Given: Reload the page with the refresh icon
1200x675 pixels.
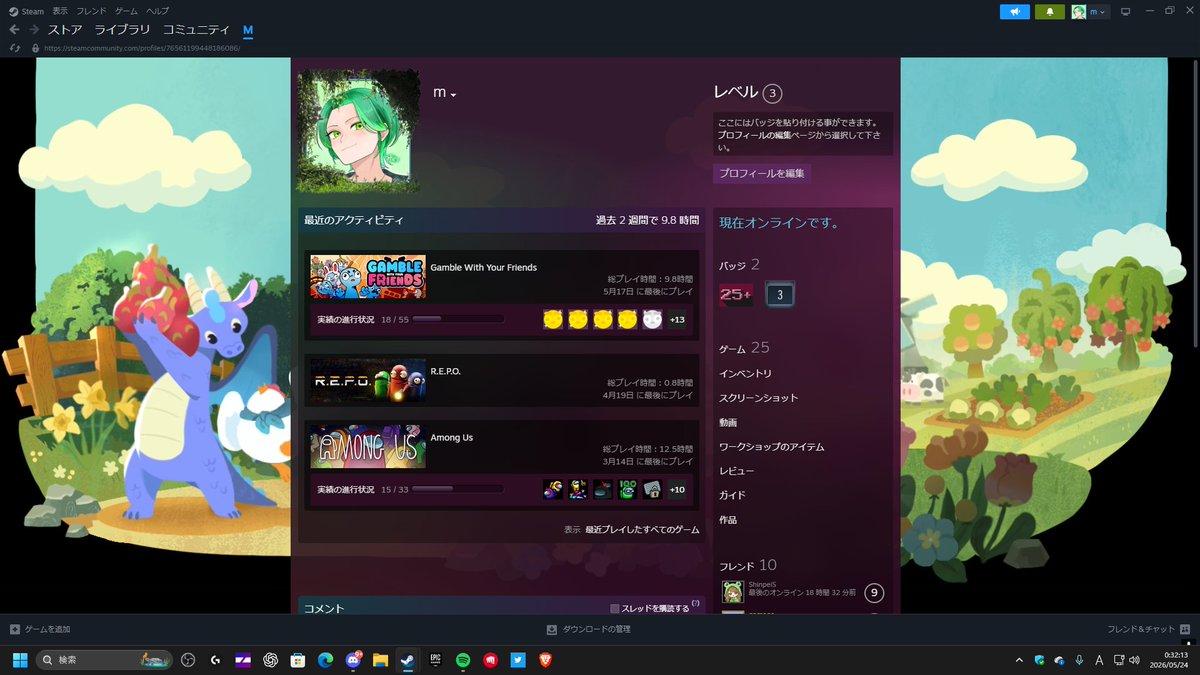Looking at the screenshot, I should [x=15, y=48].
